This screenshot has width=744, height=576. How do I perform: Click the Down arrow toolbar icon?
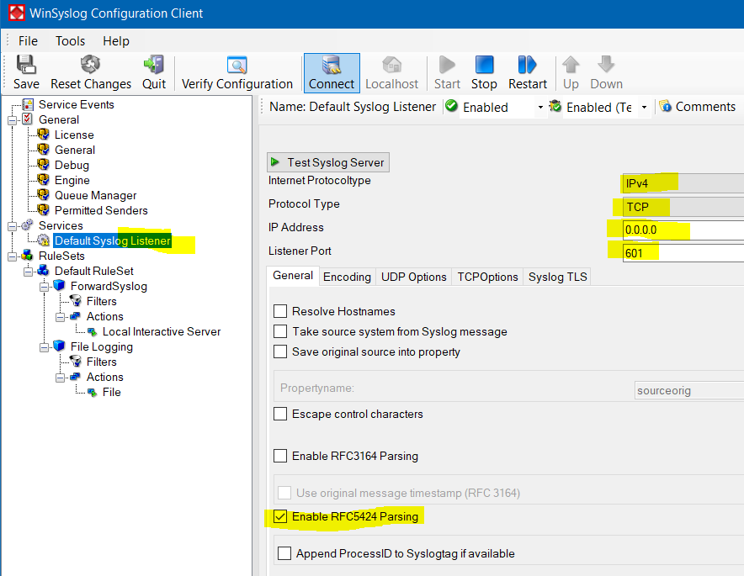pos(606,65)
